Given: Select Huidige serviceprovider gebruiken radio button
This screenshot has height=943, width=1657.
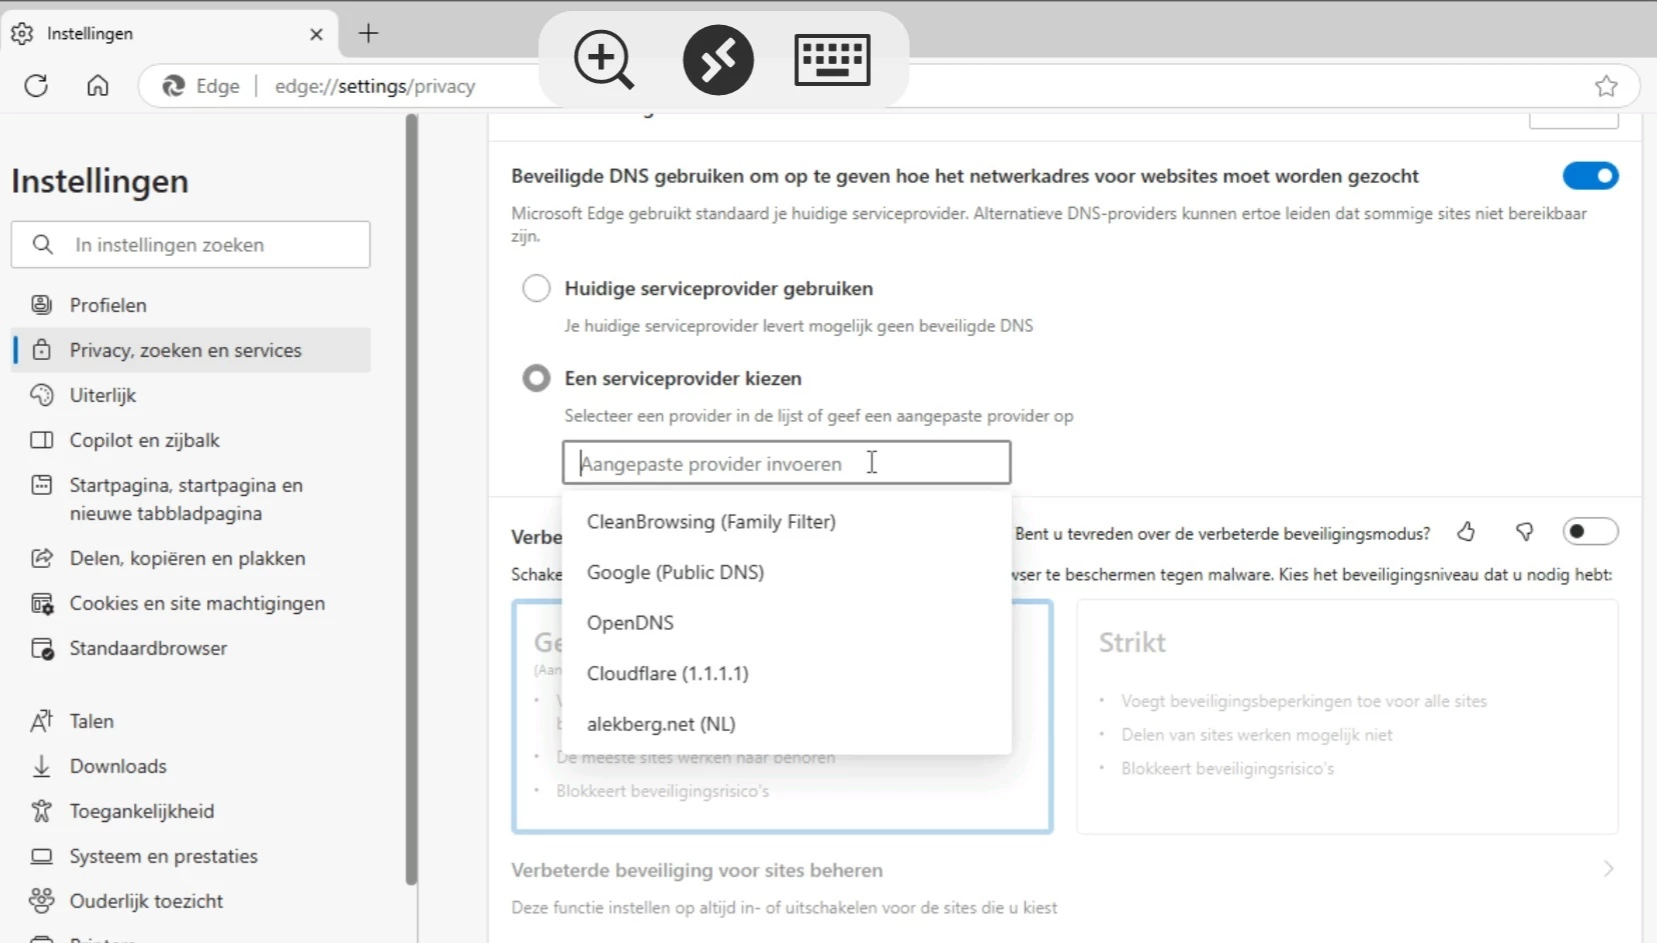Looking at the screenshot, I should [536, 288].
